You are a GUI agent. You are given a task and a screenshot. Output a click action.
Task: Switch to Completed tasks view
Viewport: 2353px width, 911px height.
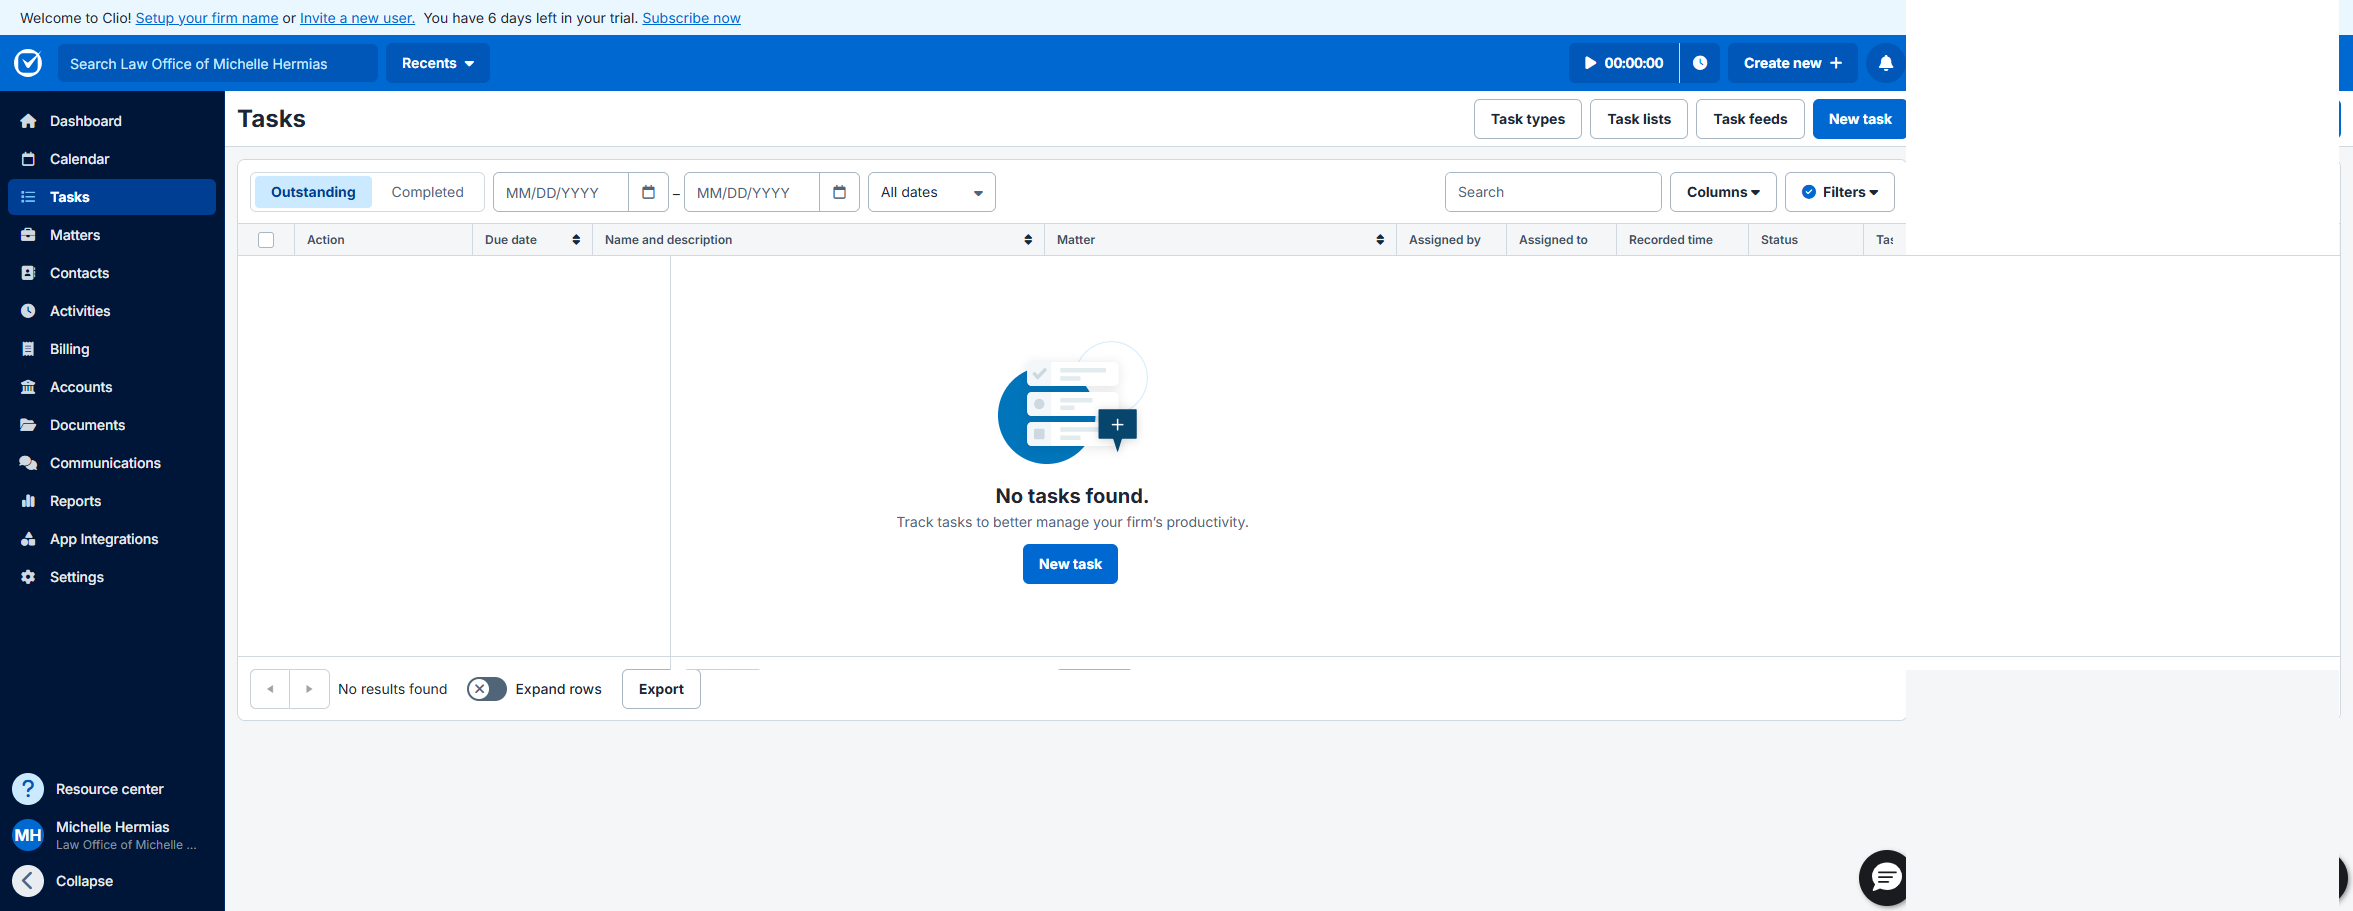pyautogui.click(x=427, y=192)
